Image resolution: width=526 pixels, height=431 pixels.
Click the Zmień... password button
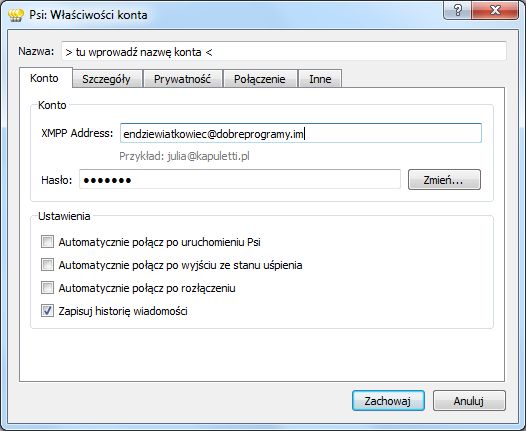(x=444, y=180)
